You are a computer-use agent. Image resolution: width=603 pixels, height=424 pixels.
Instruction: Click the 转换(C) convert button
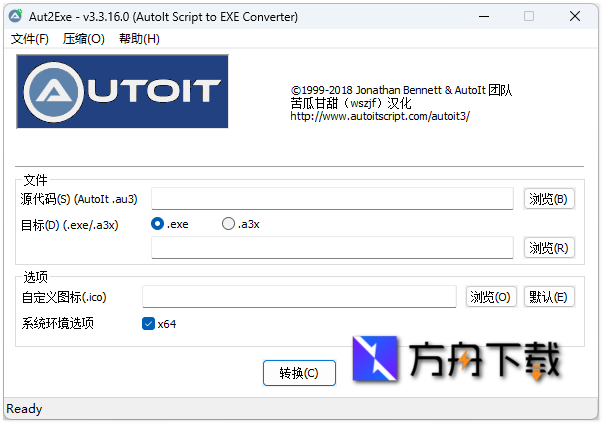299,373
